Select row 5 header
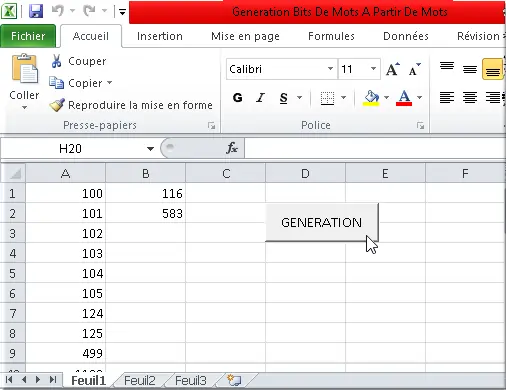 click(13, 273)
